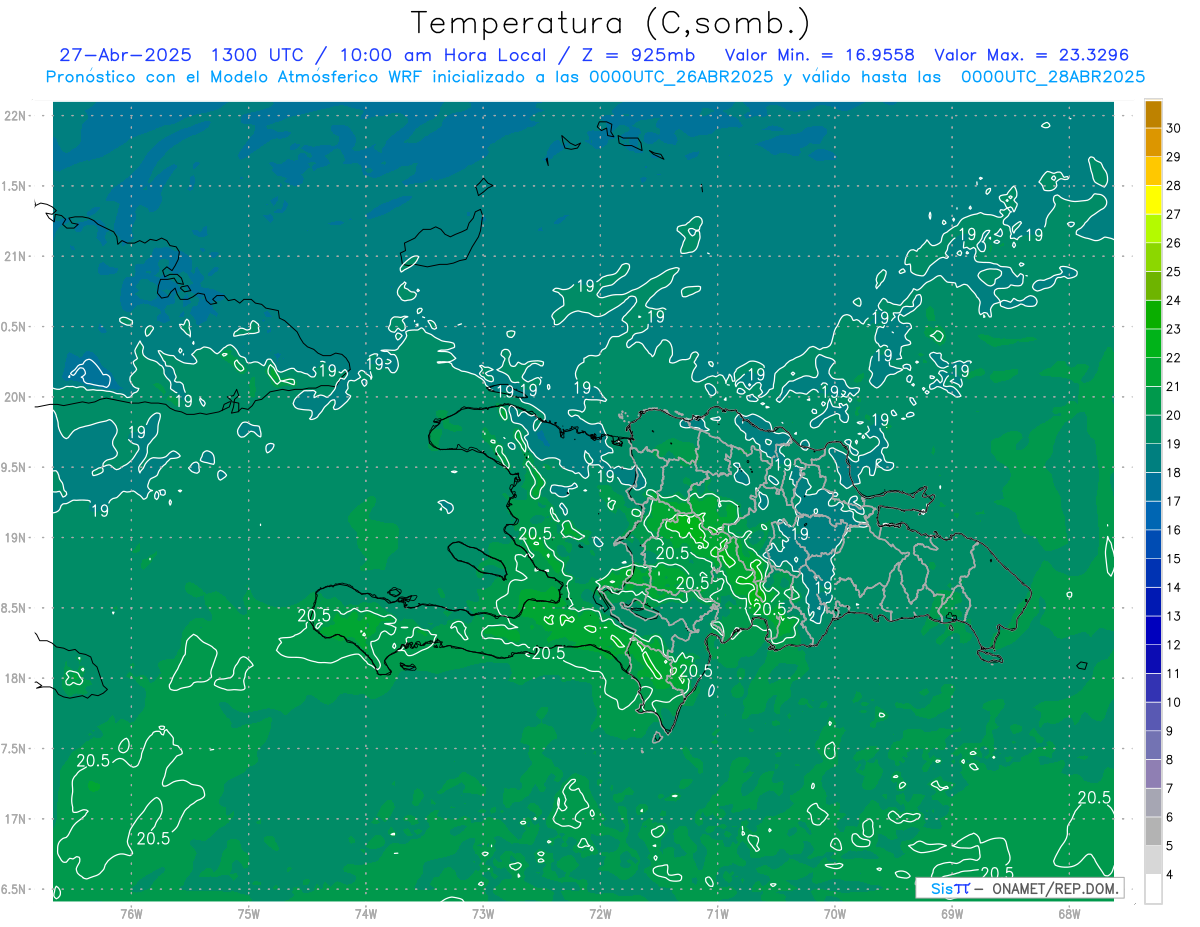This screenshot has width=1200, height=927.
Task: Click the "SisTT – ONAMET/REP.DOM." credit label
Action: pos(1020,888)
